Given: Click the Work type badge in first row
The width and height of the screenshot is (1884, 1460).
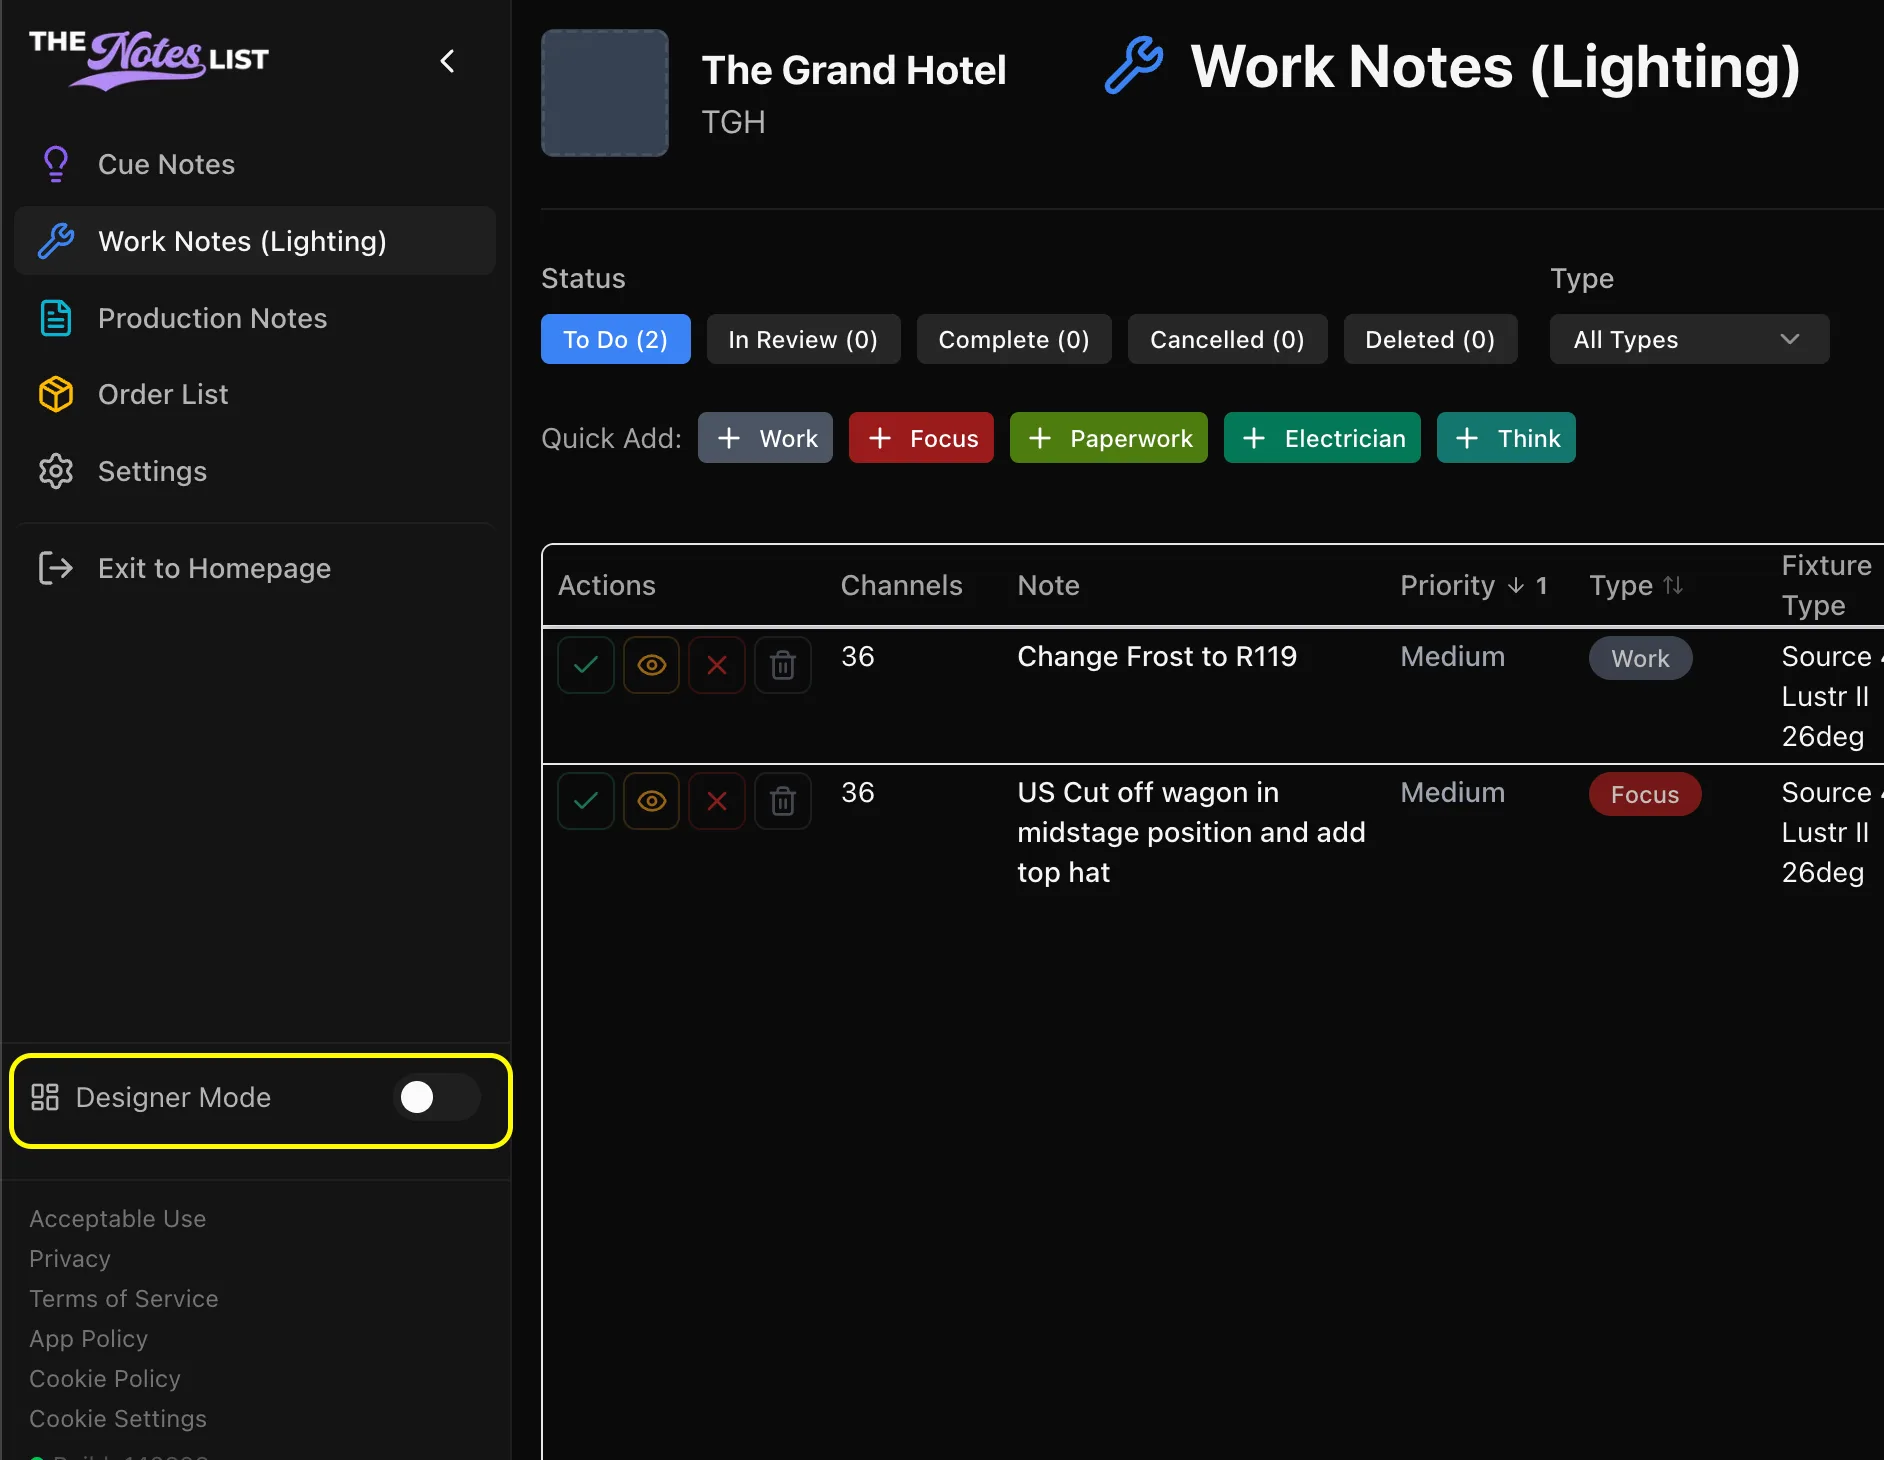Looking at the screenshot, I should pos(1641,658).
